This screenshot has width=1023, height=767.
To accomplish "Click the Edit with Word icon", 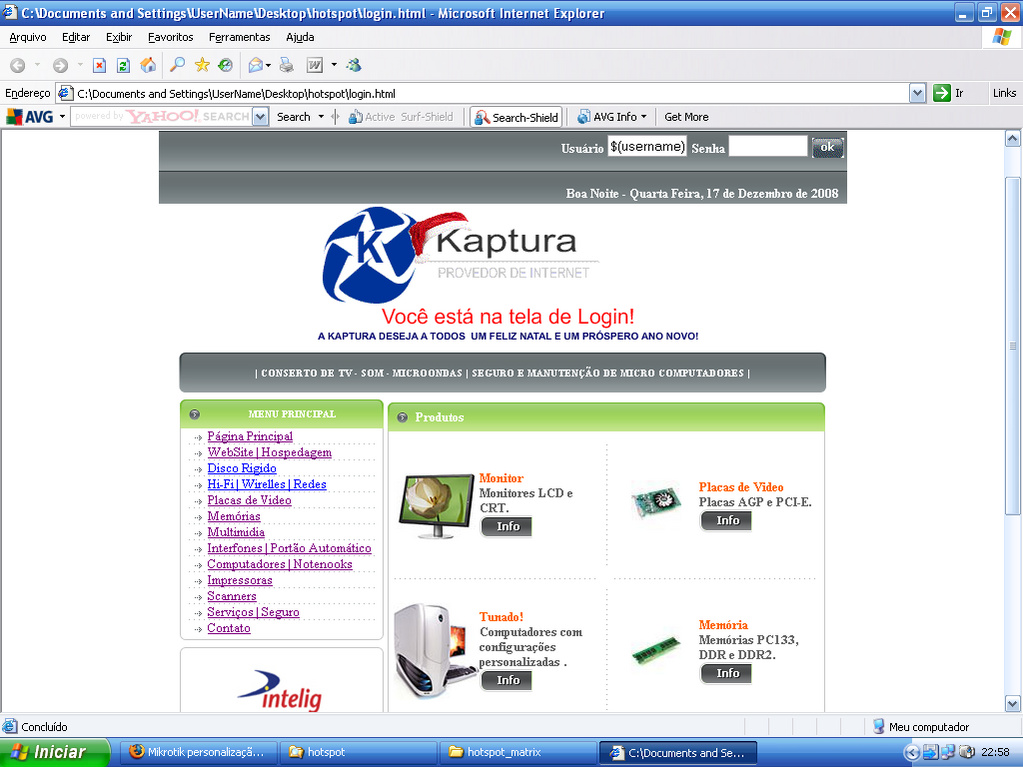I will click(x=314, y=65).
